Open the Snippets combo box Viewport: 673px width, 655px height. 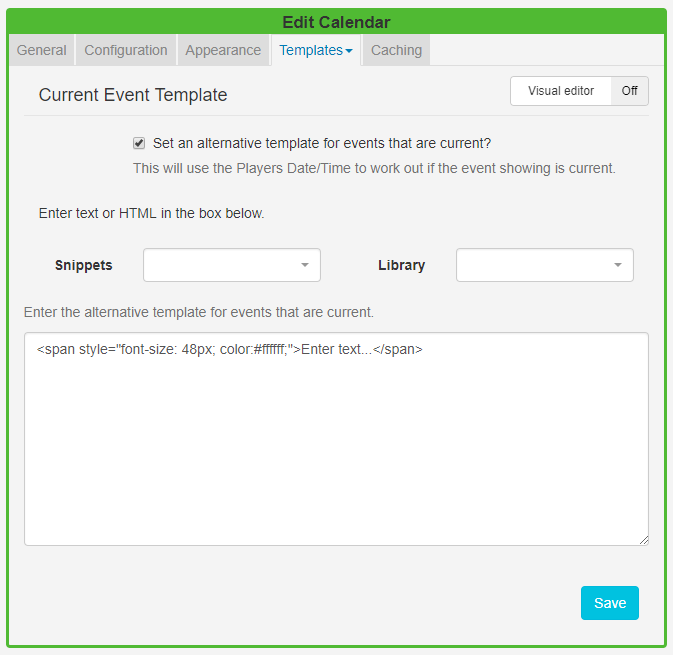[231, 265]
